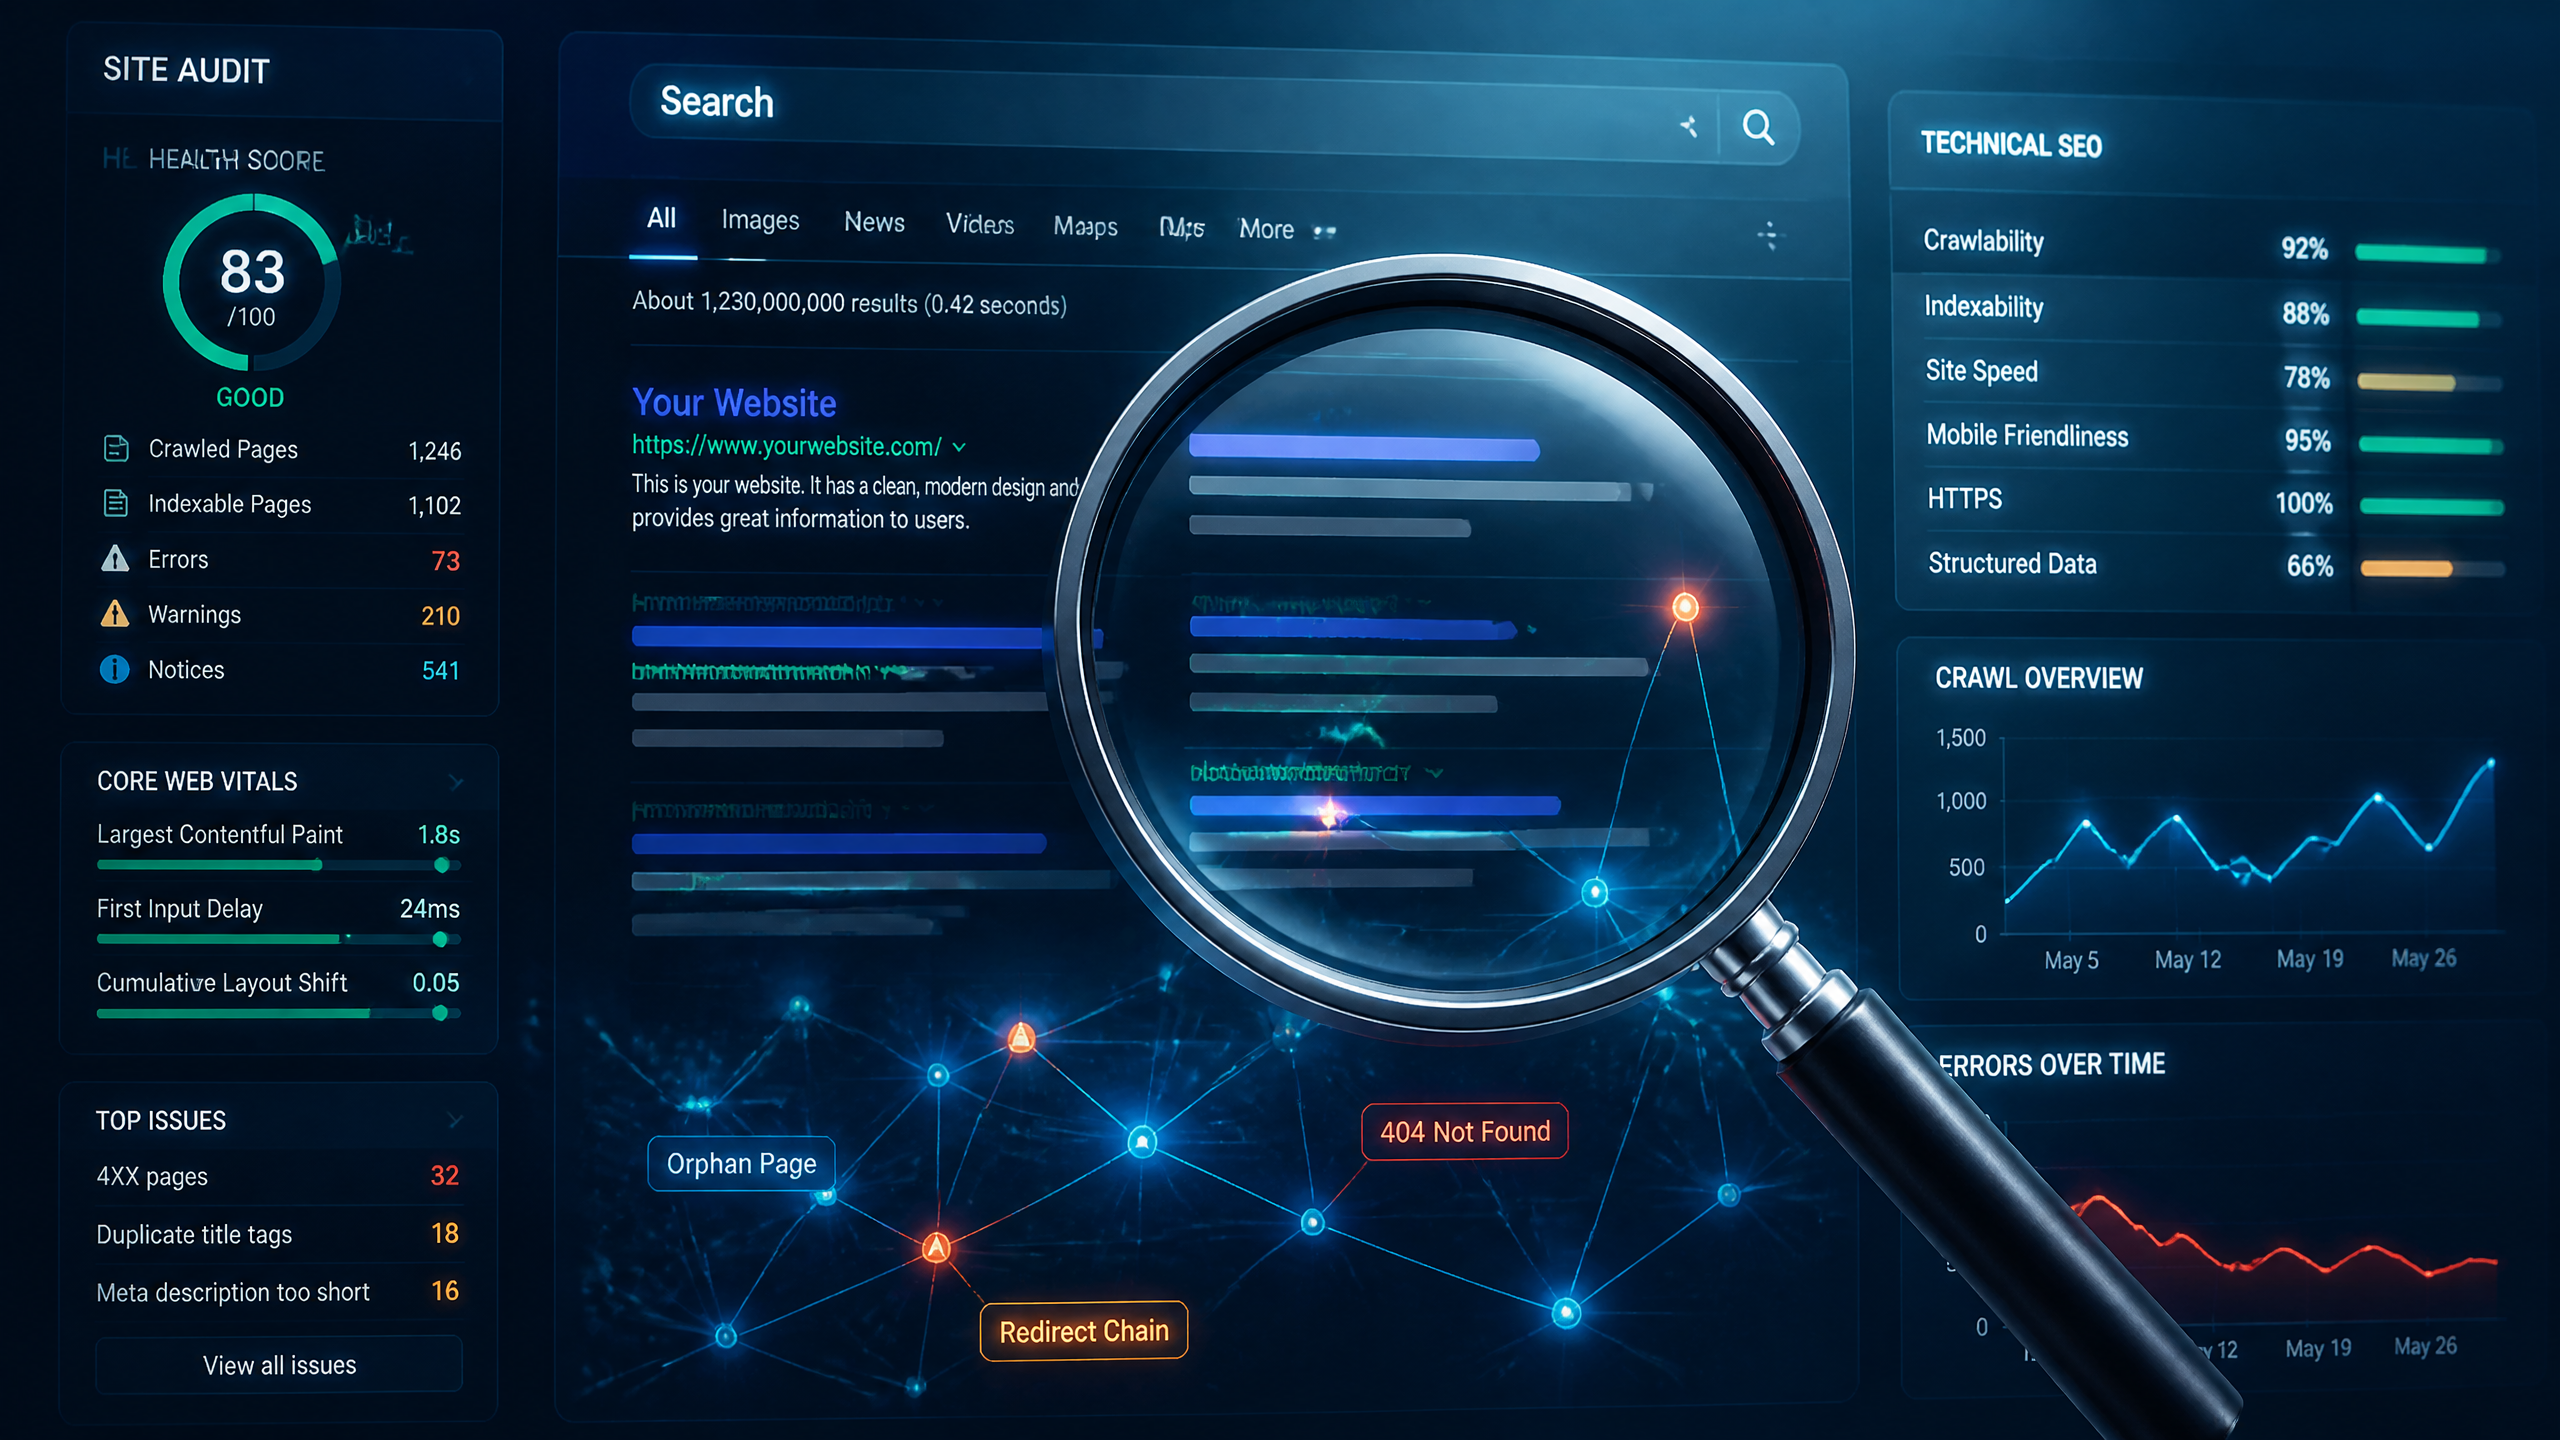Open the Your Website result title
Viewport: 2560px width, 1440px height.
734,402
